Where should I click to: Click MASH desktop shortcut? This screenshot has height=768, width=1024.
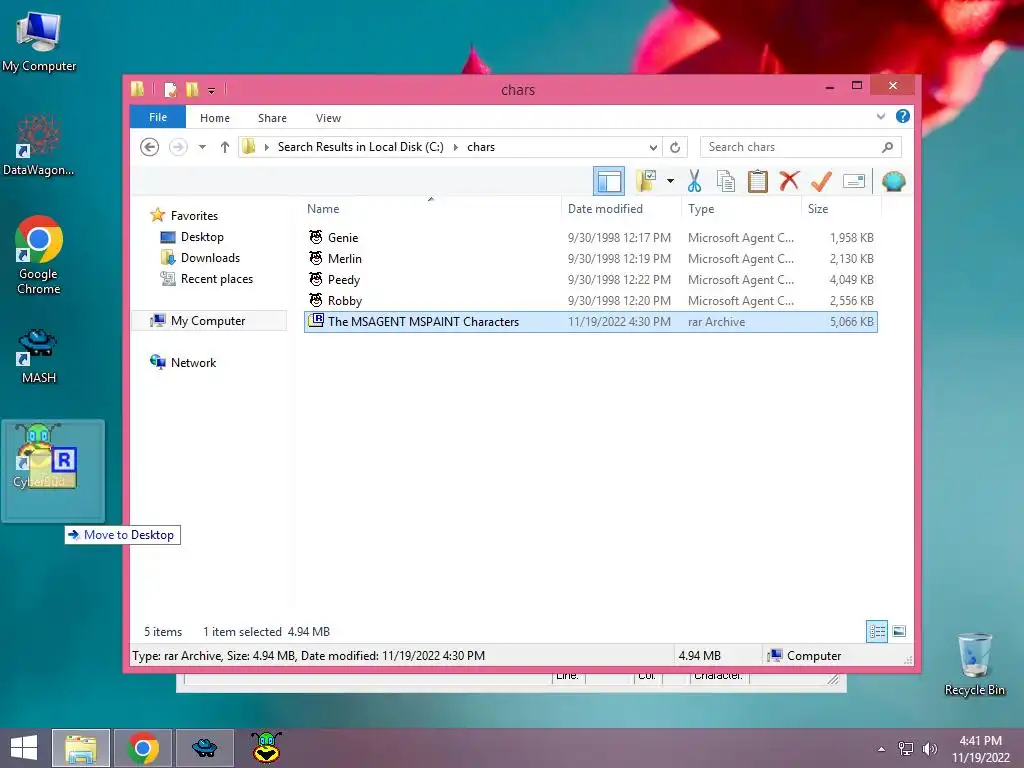pyautogui.click(x=39, y=356)
